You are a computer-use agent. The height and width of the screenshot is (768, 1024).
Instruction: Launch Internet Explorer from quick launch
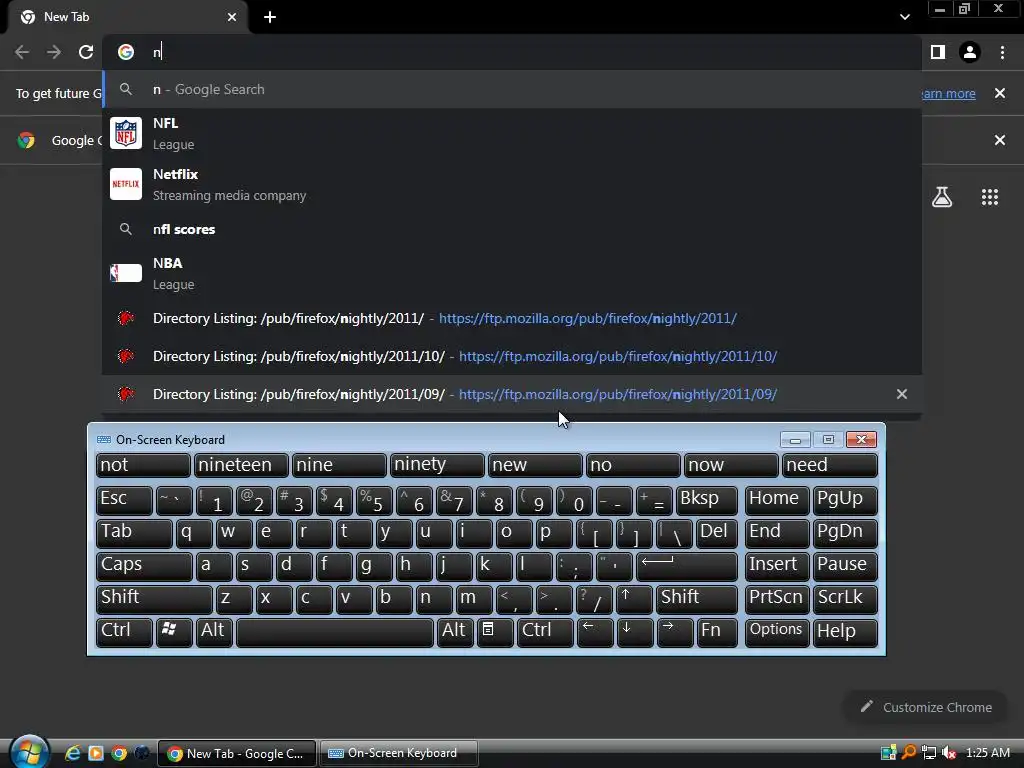(72, 753)
